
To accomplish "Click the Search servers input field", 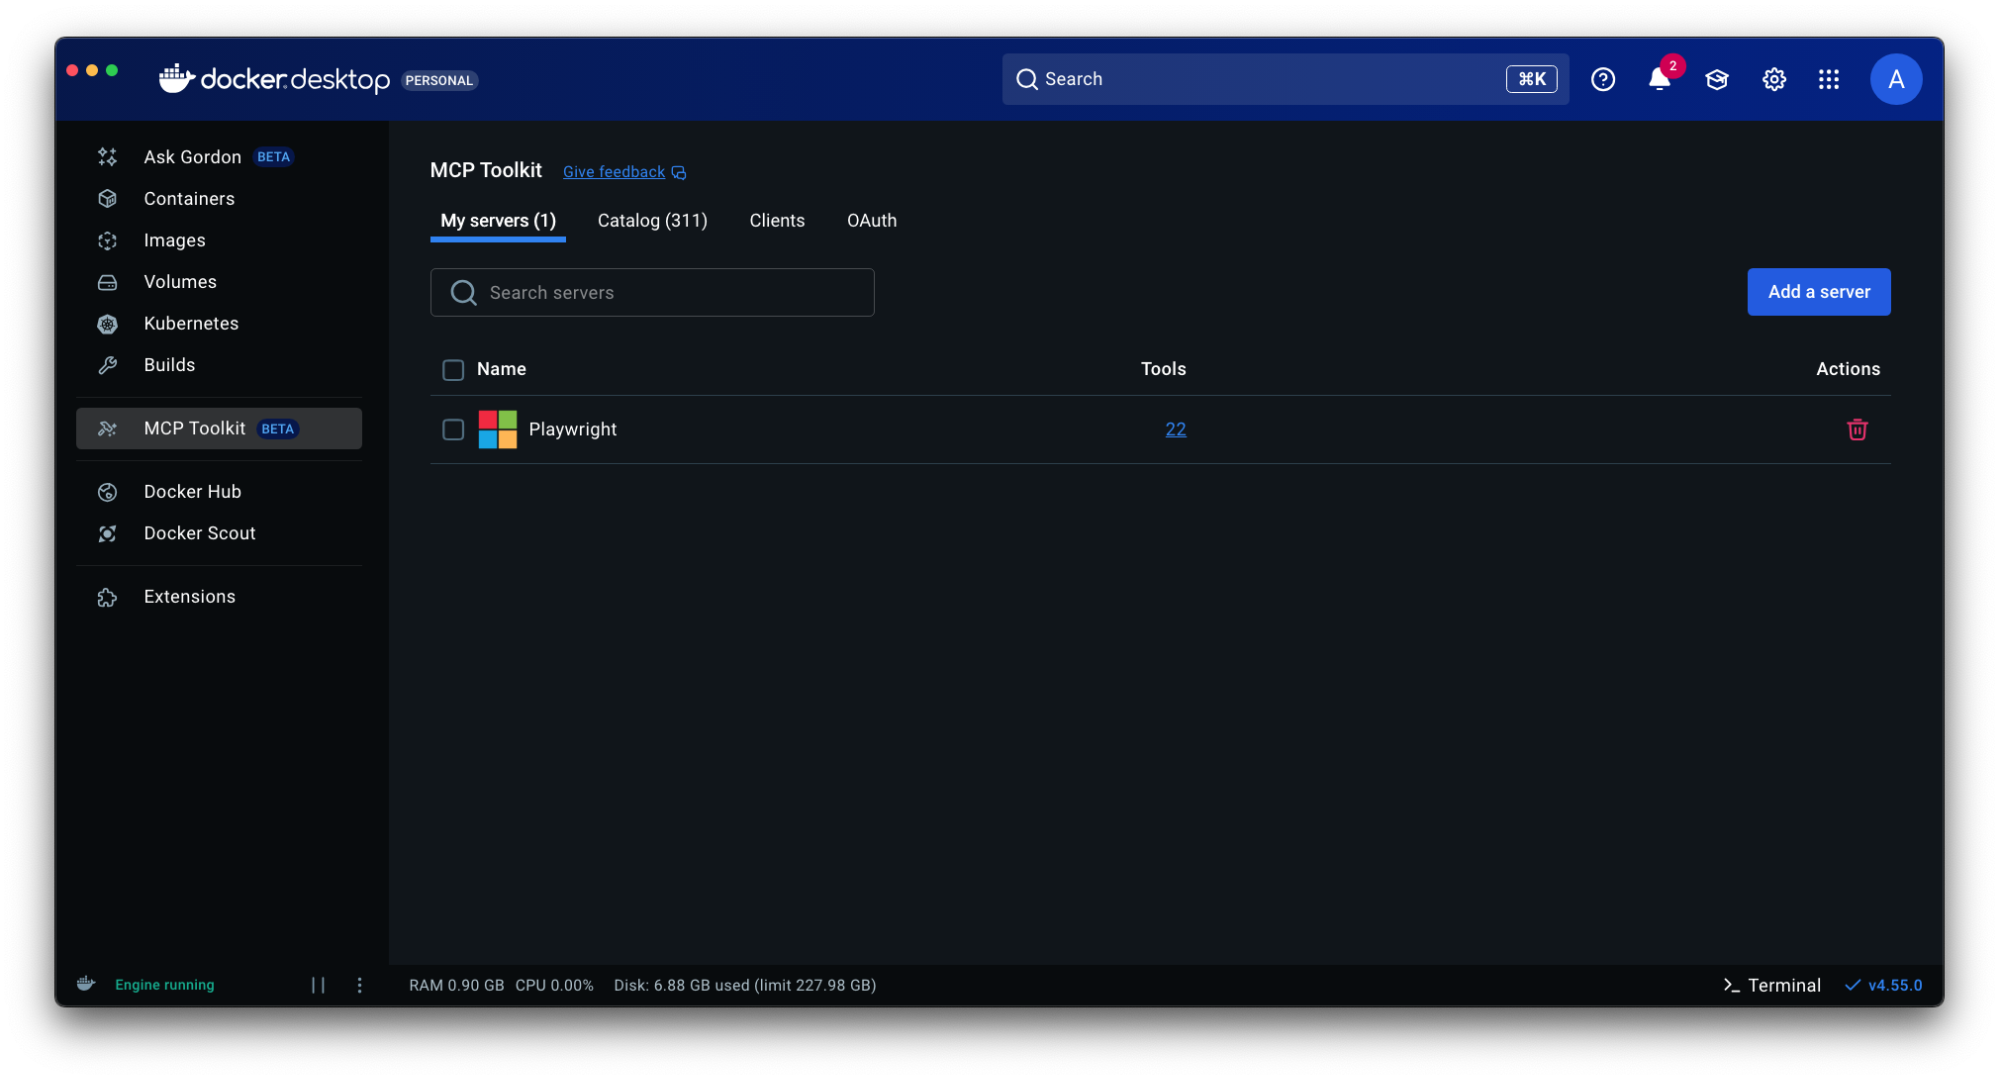I will pos(651,292).
